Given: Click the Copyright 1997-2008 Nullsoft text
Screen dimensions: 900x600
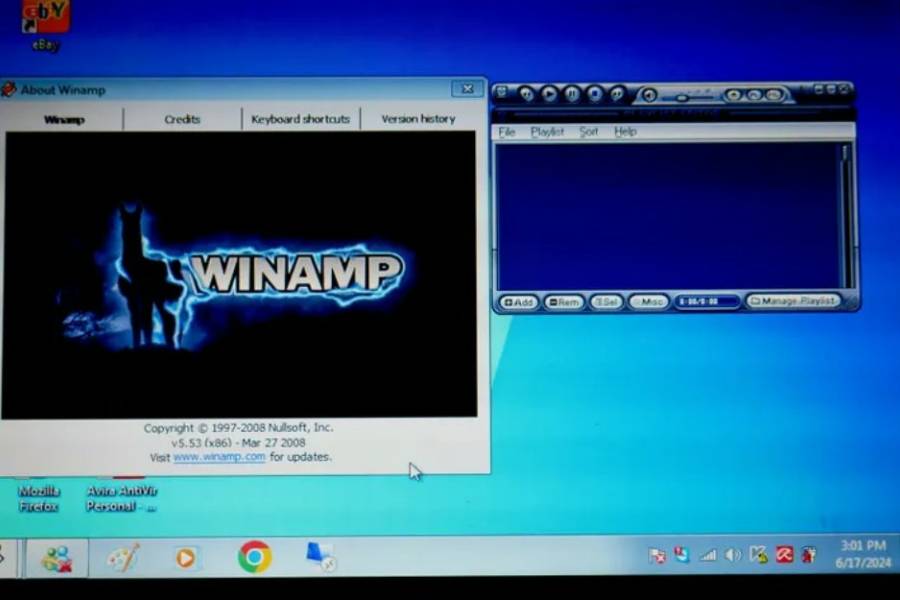Looking at the screenshot, I should (238, 428).
